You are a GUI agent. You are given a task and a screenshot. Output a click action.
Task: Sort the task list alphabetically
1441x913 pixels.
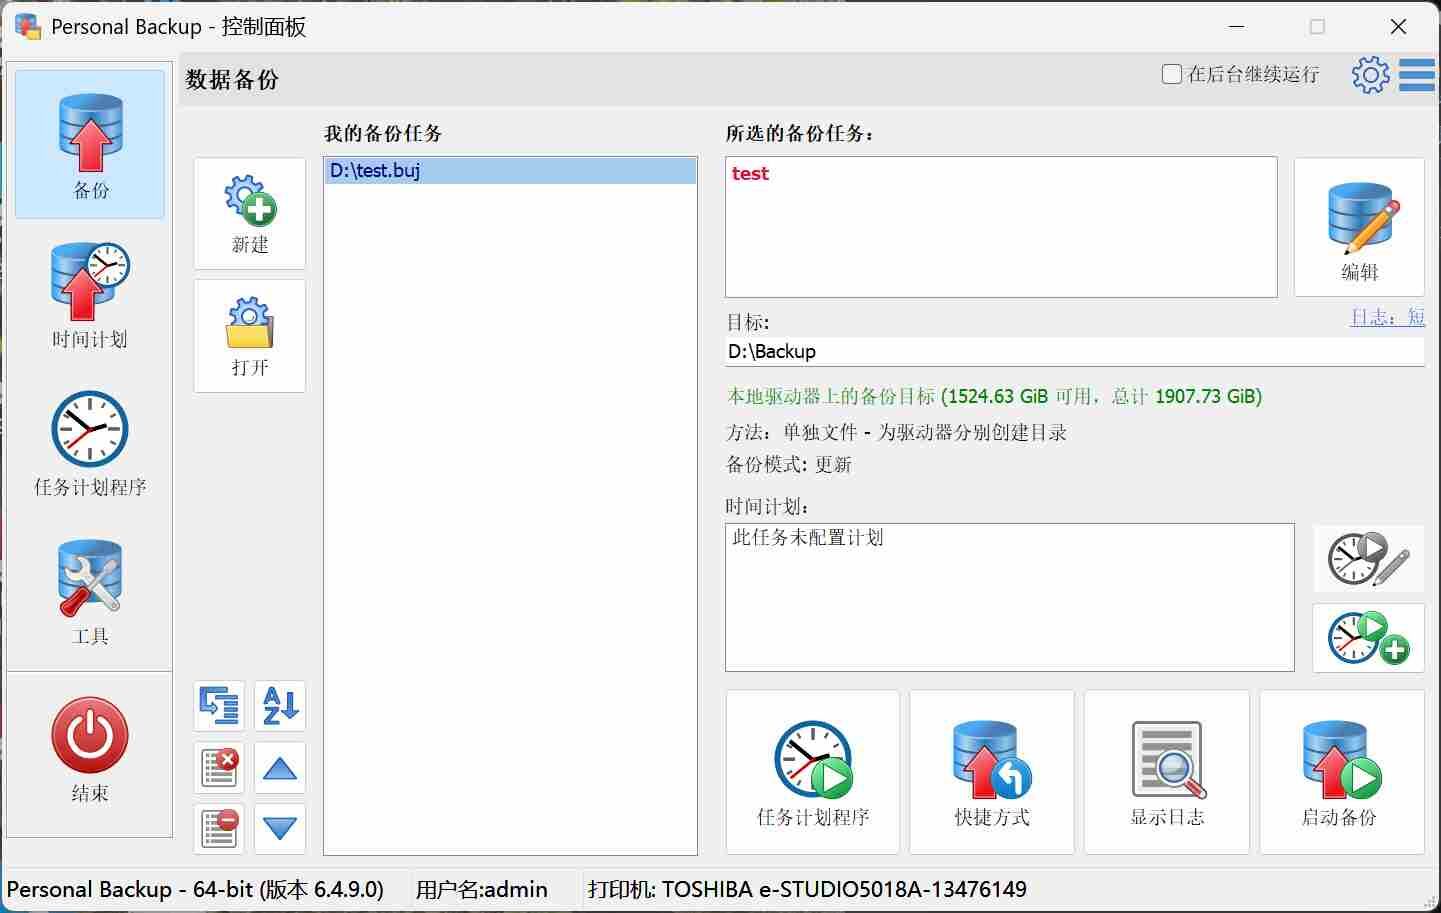coord(280,706)
